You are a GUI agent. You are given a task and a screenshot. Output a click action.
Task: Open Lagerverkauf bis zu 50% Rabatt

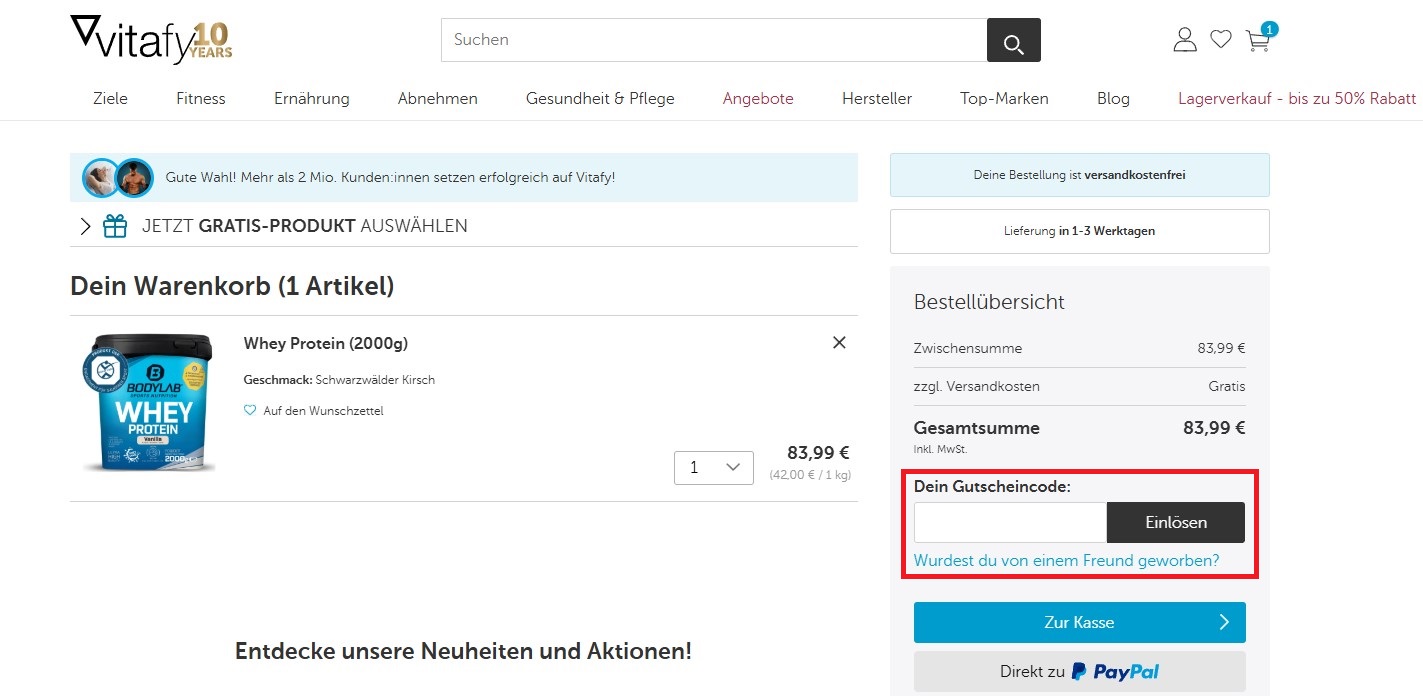(x=1297, y=98)
